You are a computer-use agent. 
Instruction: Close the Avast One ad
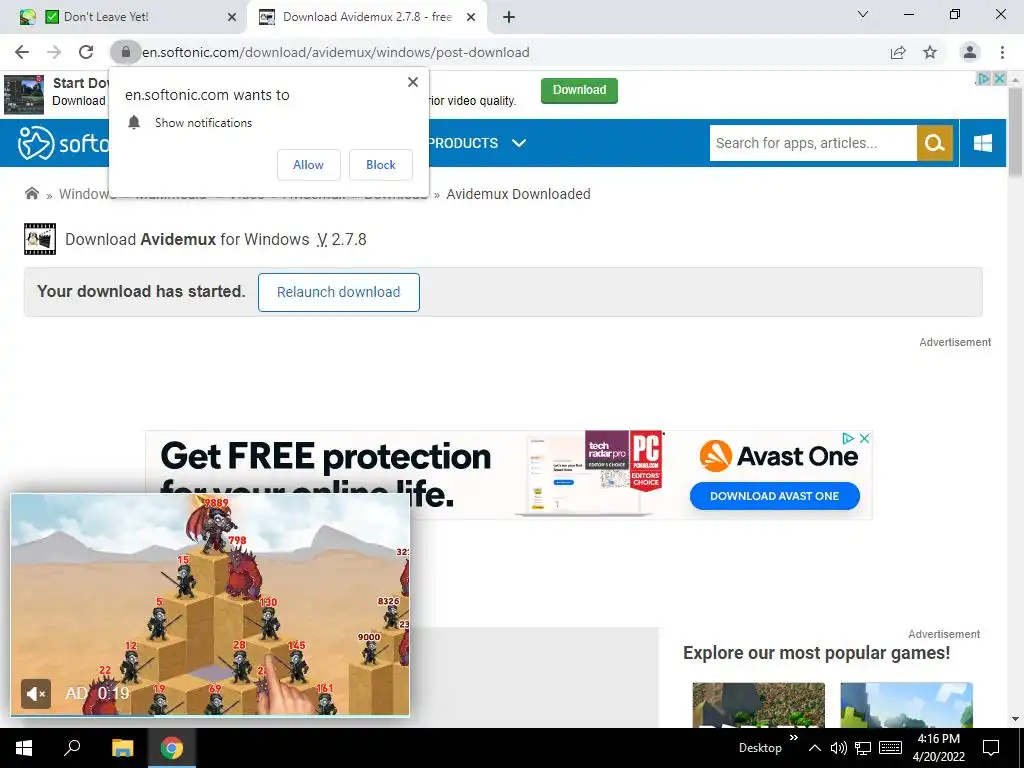pyautogui.click(x=864, y=438)
